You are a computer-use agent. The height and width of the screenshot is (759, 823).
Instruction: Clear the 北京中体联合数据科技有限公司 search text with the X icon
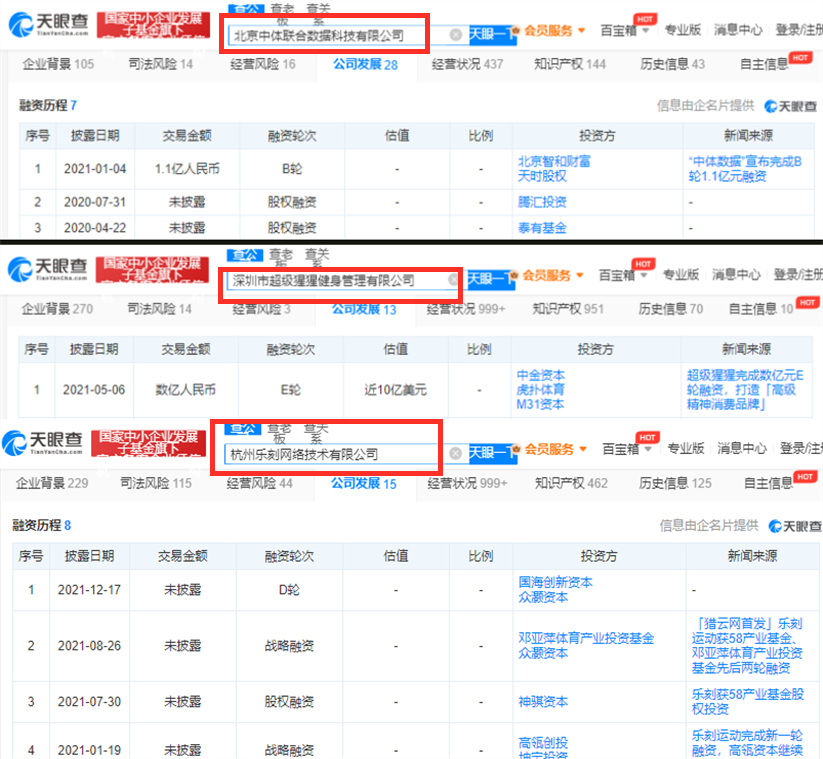(456, 35)
